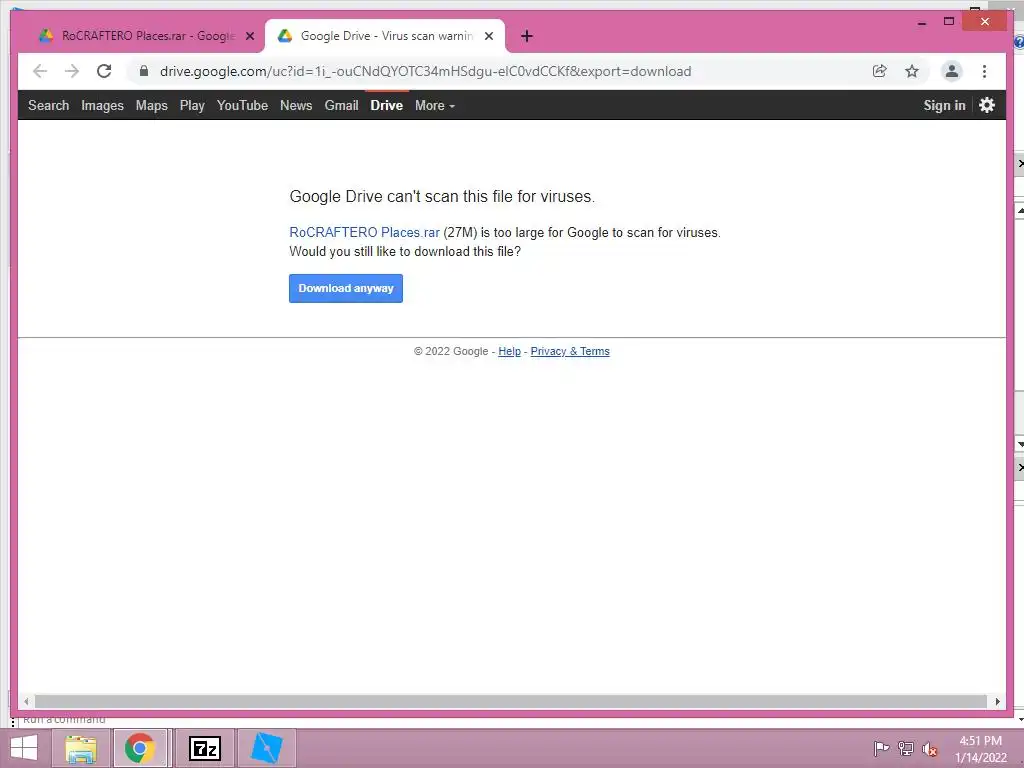Click the horizontal scrollbar track
The height and width of the screenshot is (768, 1024).
coord(511,701)
